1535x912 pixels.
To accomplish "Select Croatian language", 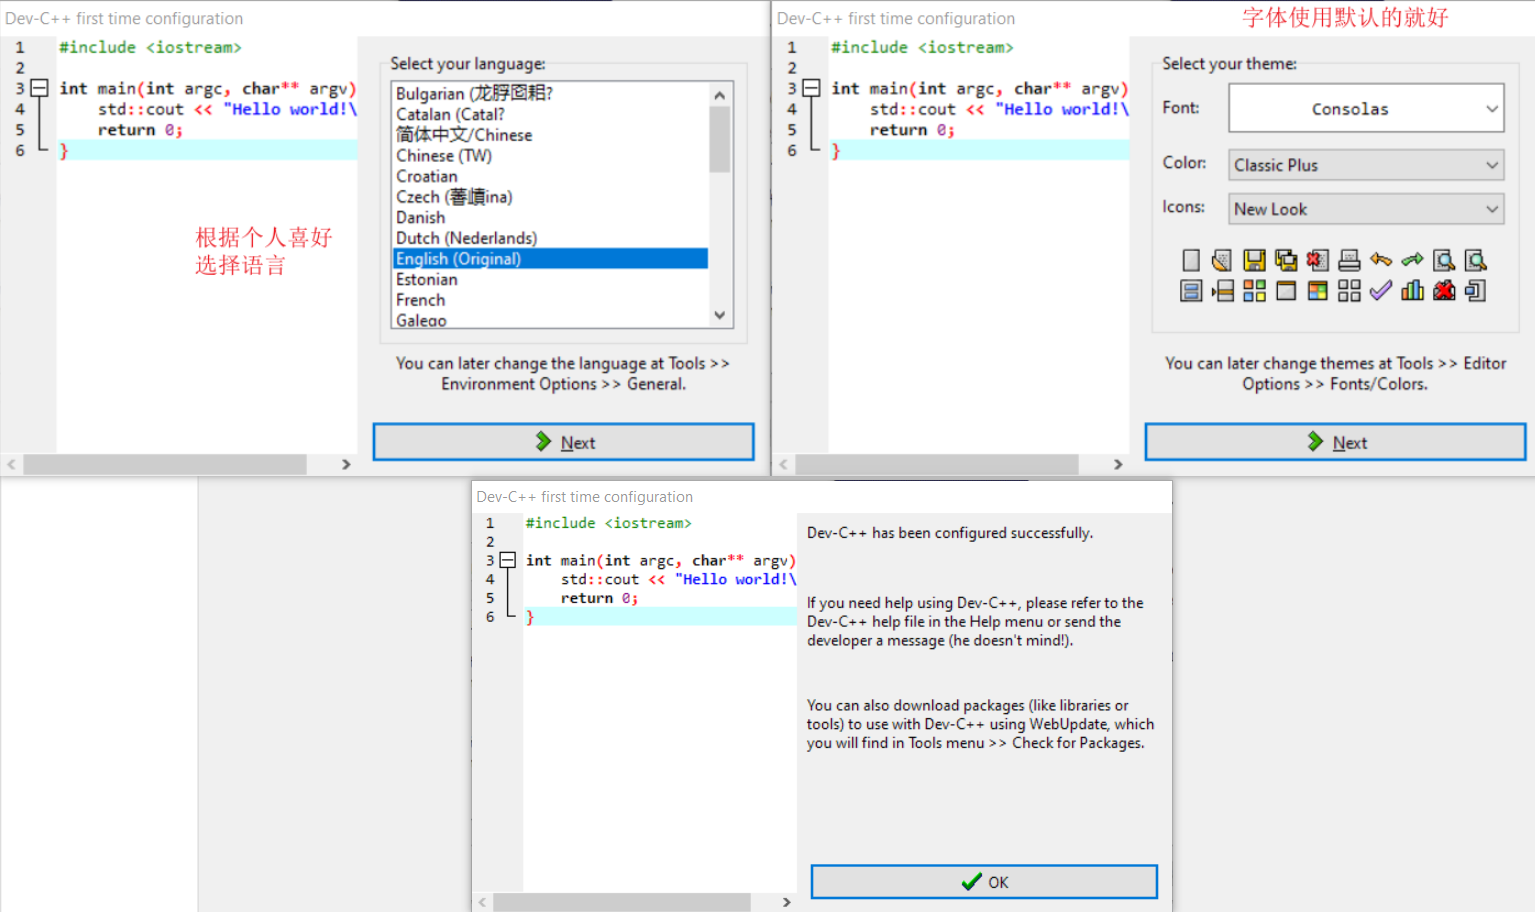I will point(550,176).
